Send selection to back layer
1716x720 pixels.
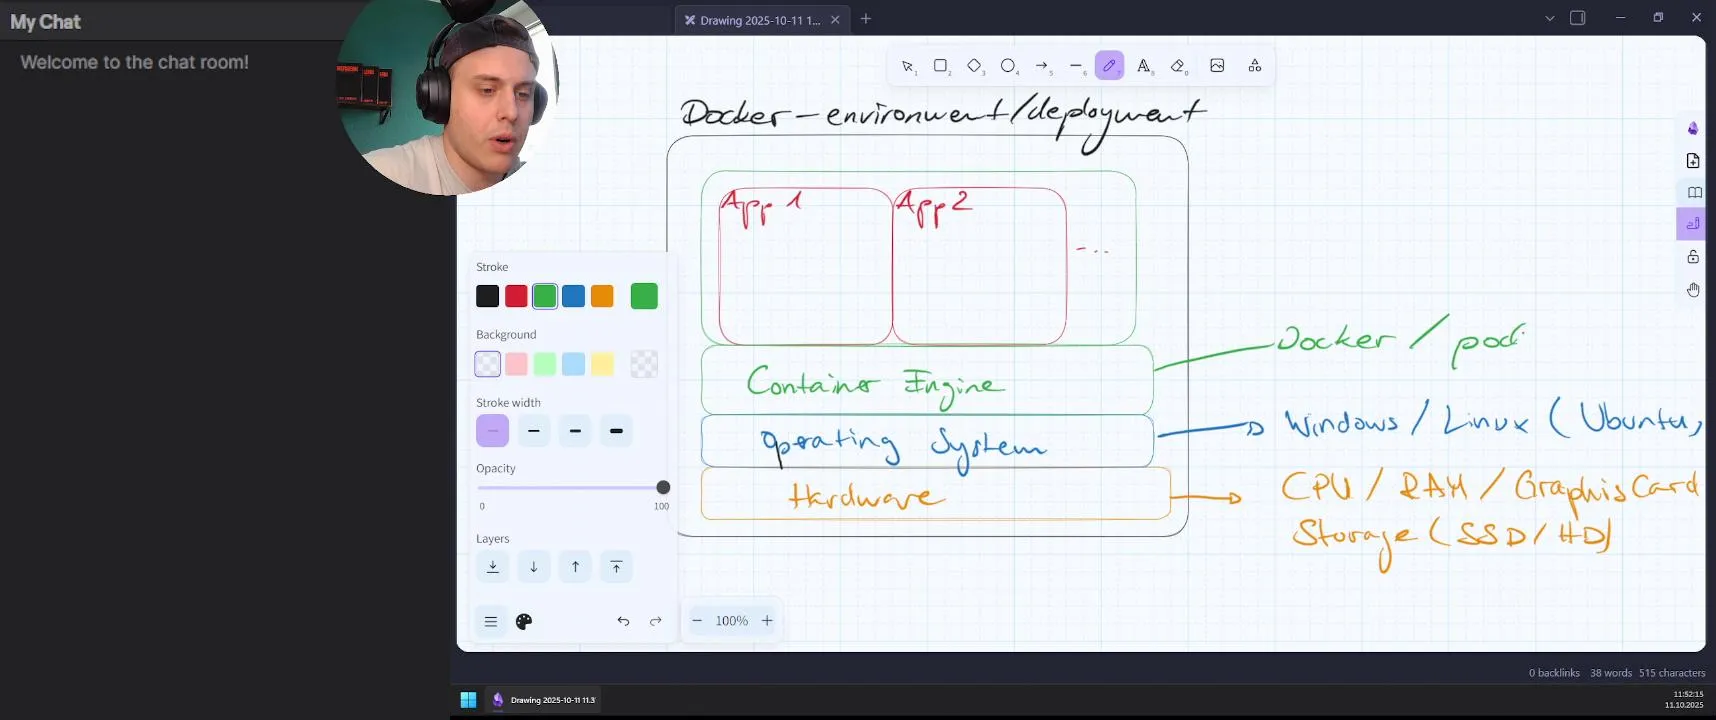click(492, 567)
